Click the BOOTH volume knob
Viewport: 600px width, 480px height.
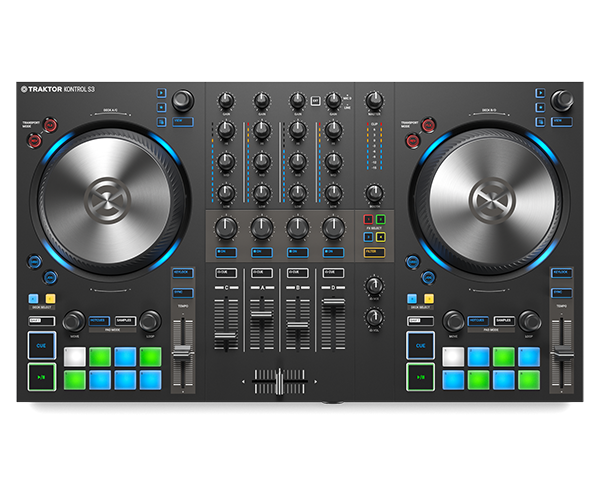[x=374, y=193]
